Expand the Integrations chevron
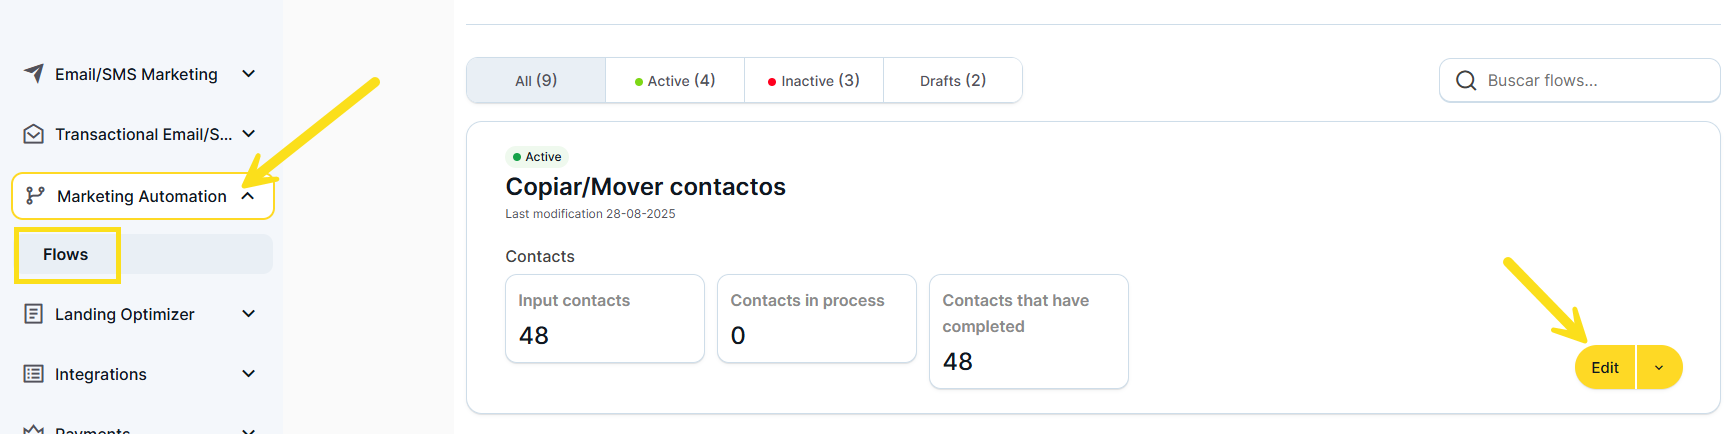 pyautogui.click(x=249, y=374)
